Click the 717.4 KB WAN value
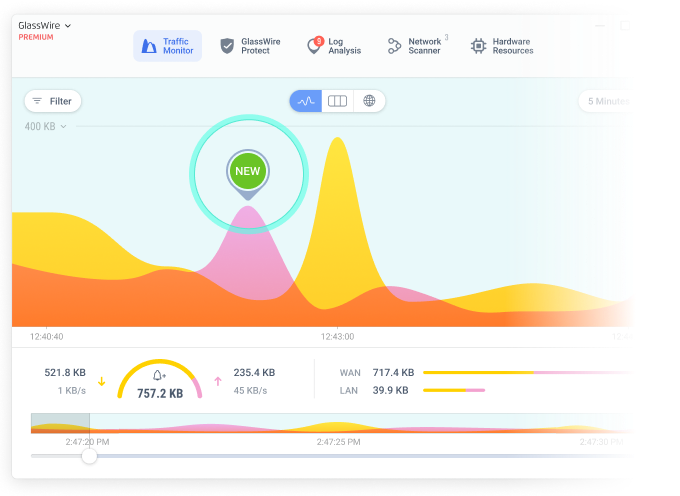 click(x=393, y=372)
